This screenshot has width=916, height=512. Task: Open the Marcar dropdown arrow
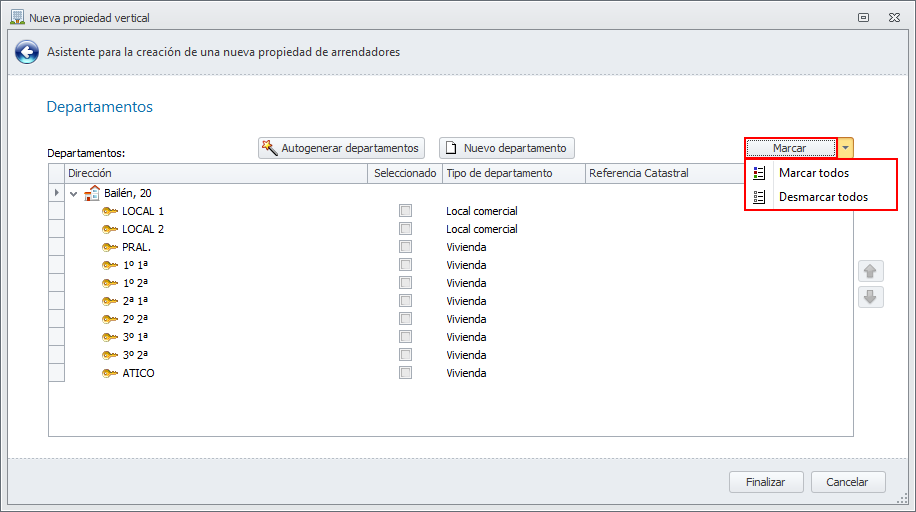846,148
